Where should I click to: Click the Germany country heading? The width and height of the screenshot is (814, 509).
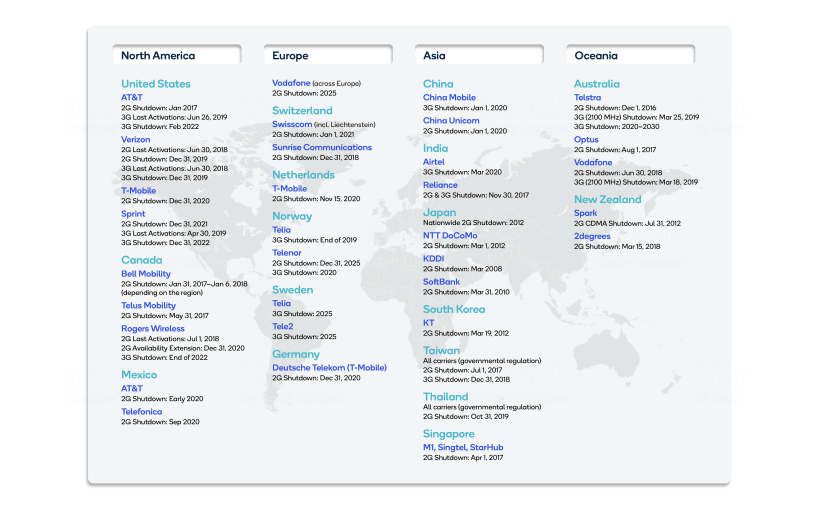coord(296,354)
